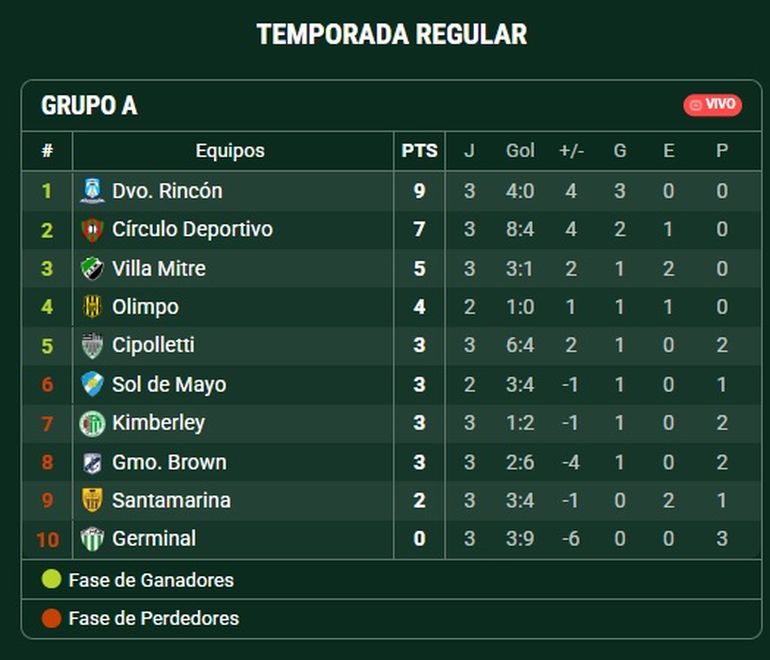Click the Santamarina team crest
Image resolution: width=770 pixels, height=660 pixels.
(92, 500)
